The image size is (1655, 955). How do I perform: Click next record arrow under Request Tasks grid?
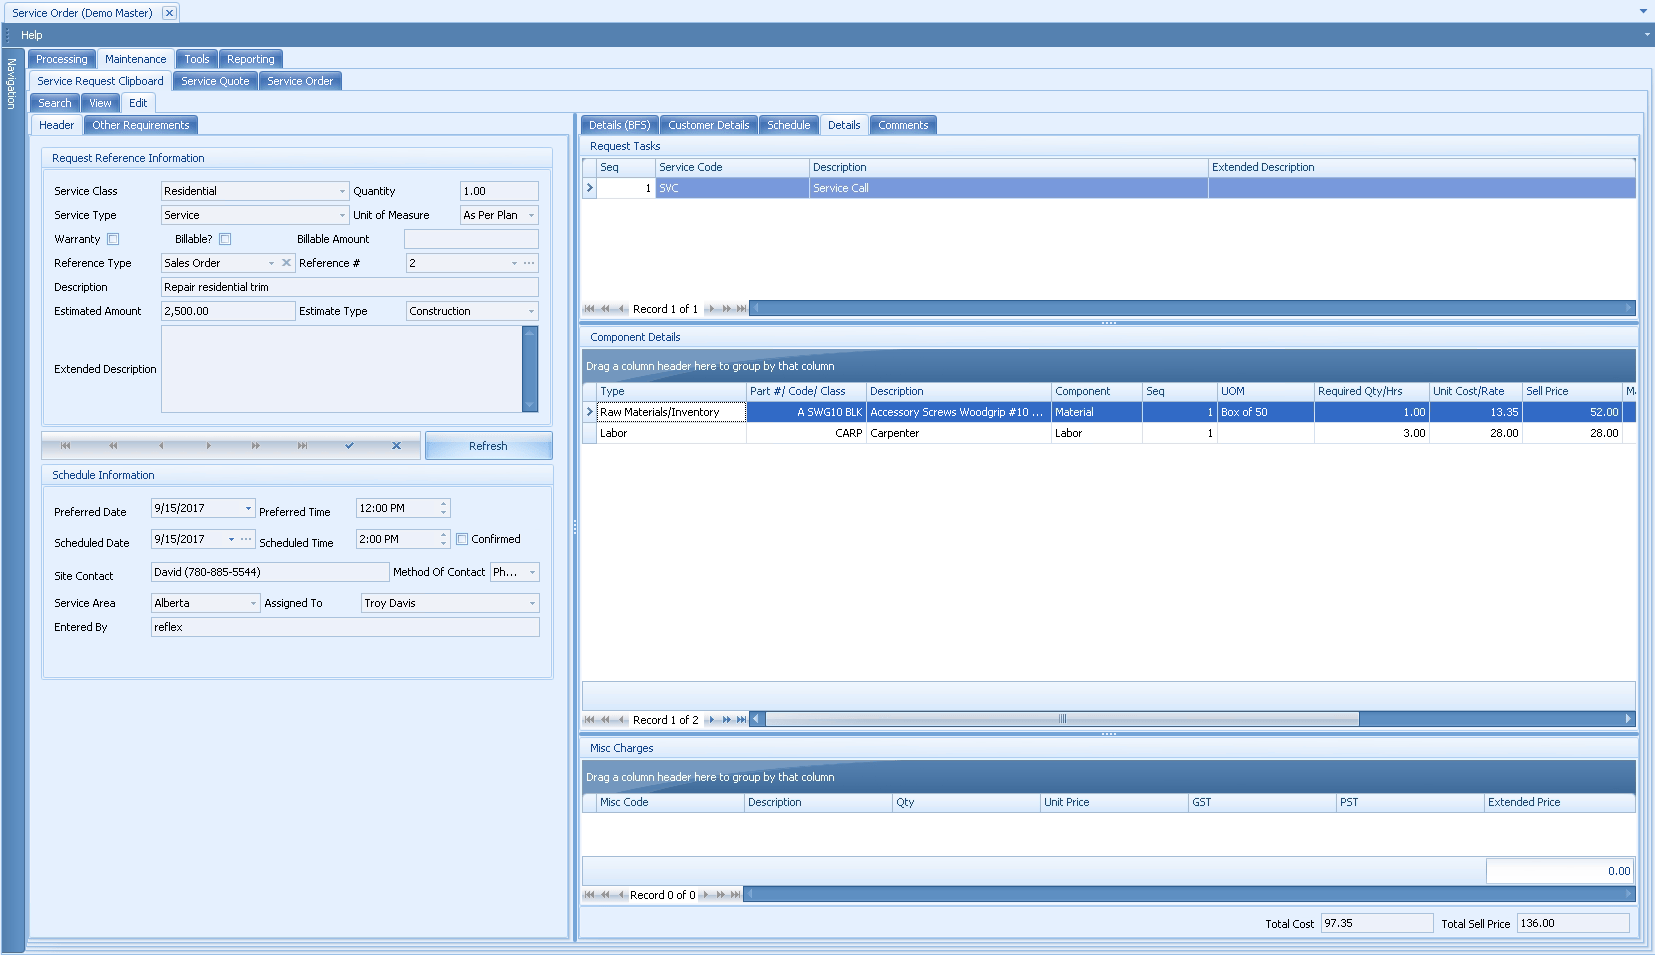[712, 309]
